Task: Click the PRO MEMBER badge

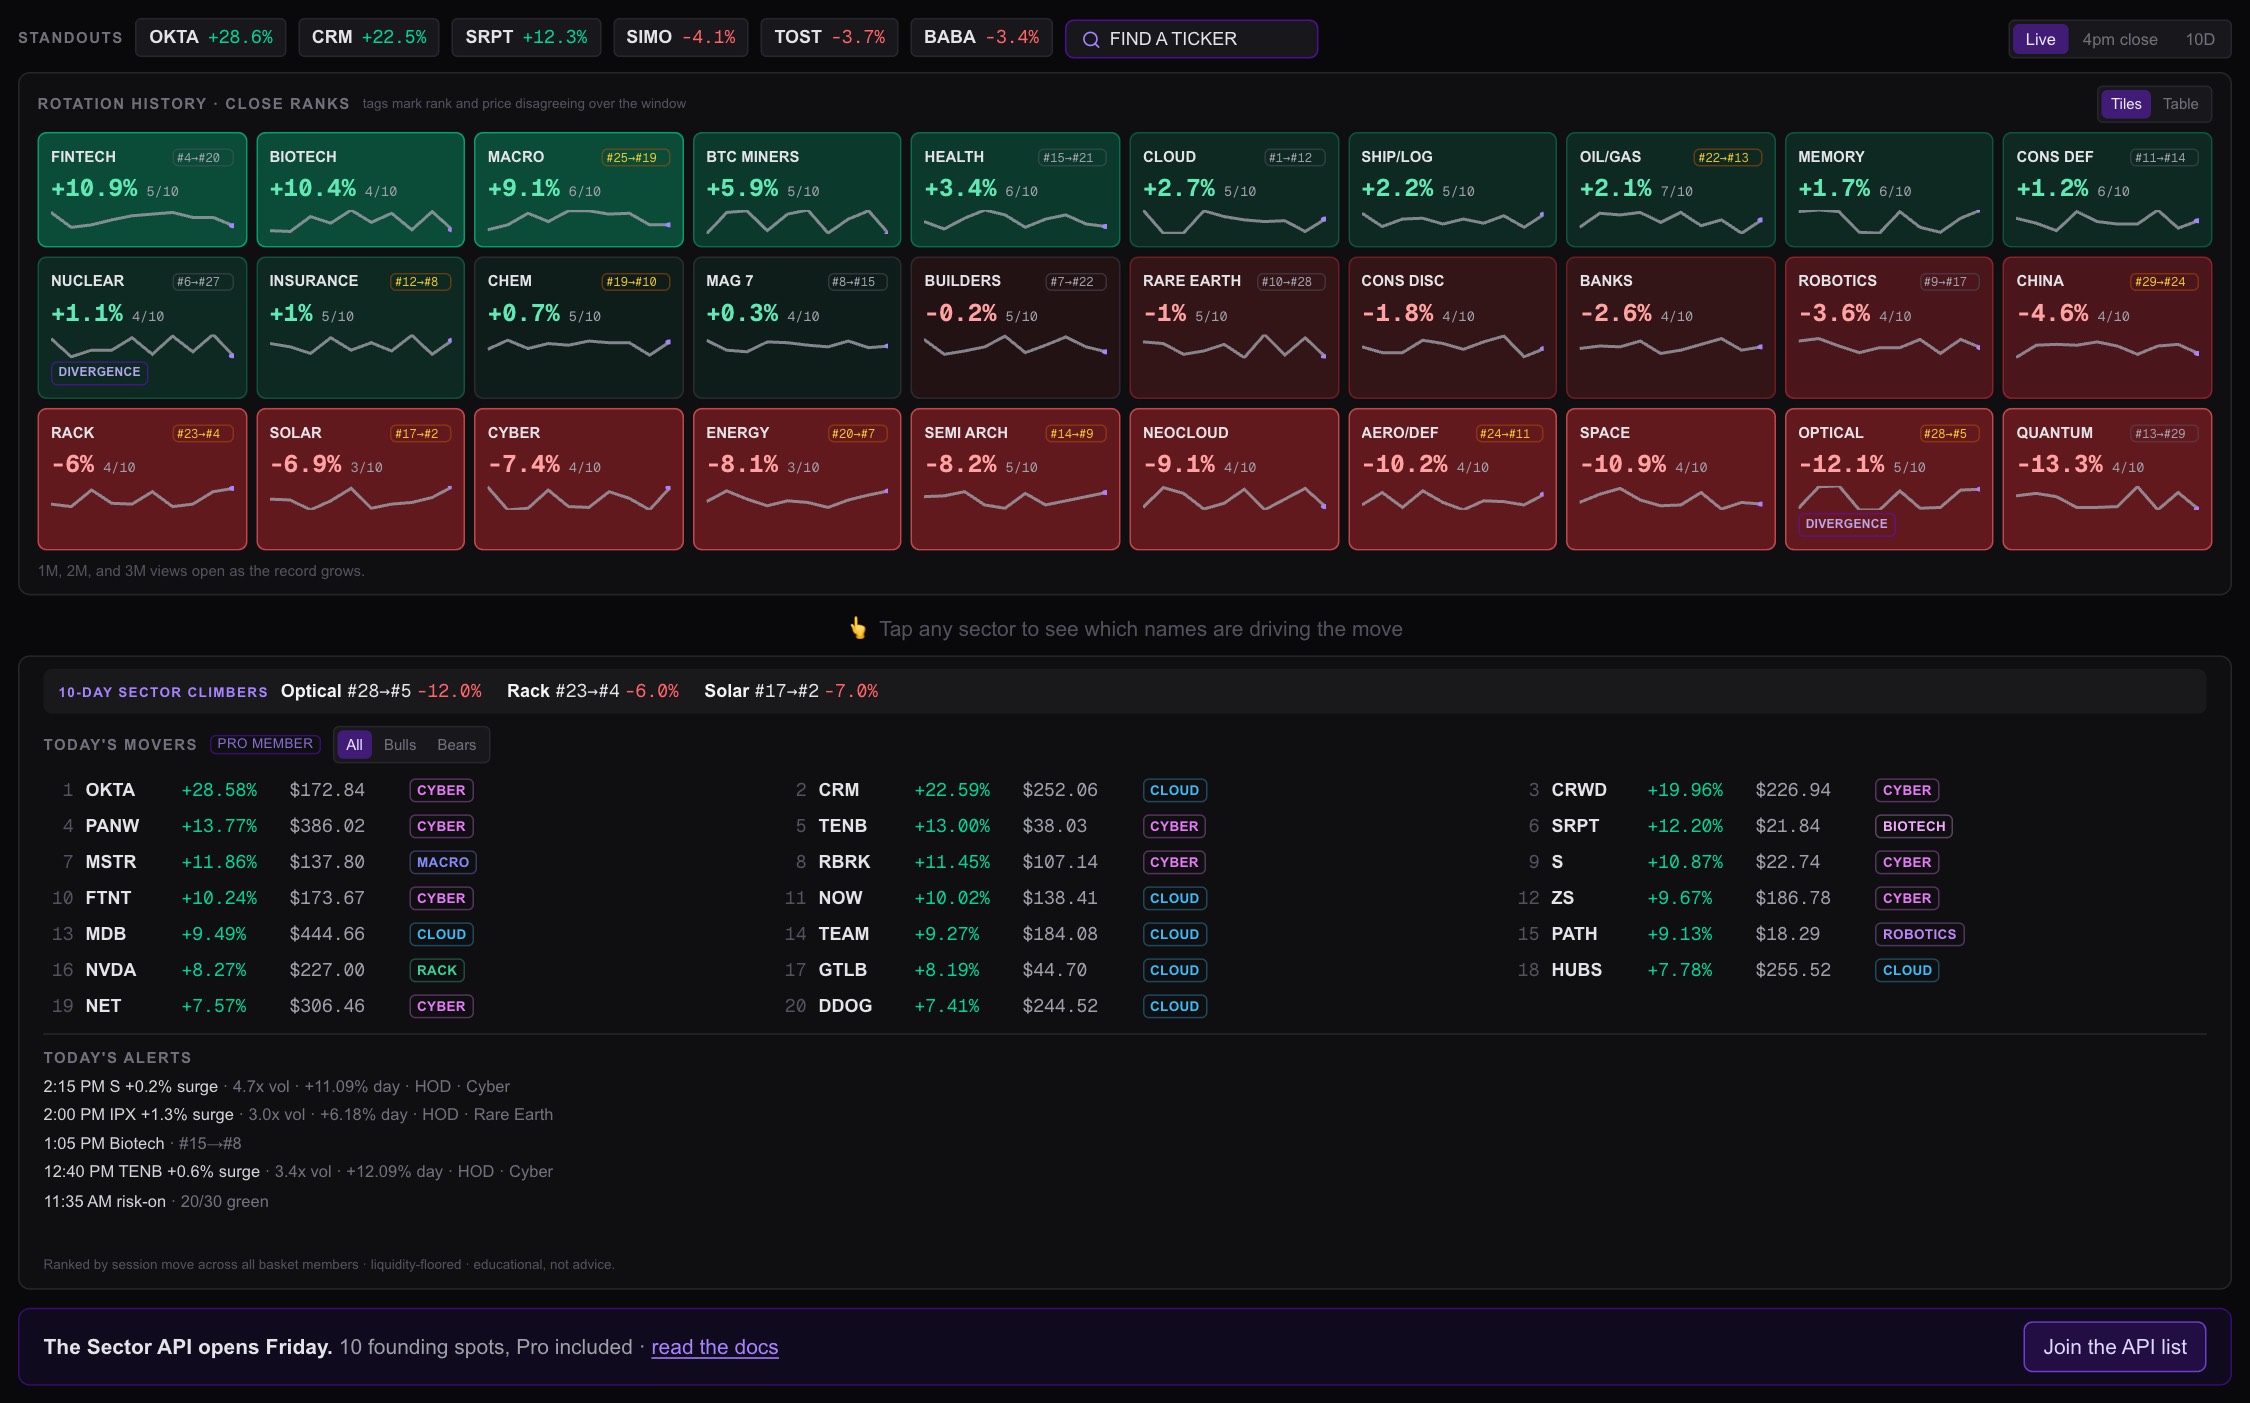Action: point(265,744)
